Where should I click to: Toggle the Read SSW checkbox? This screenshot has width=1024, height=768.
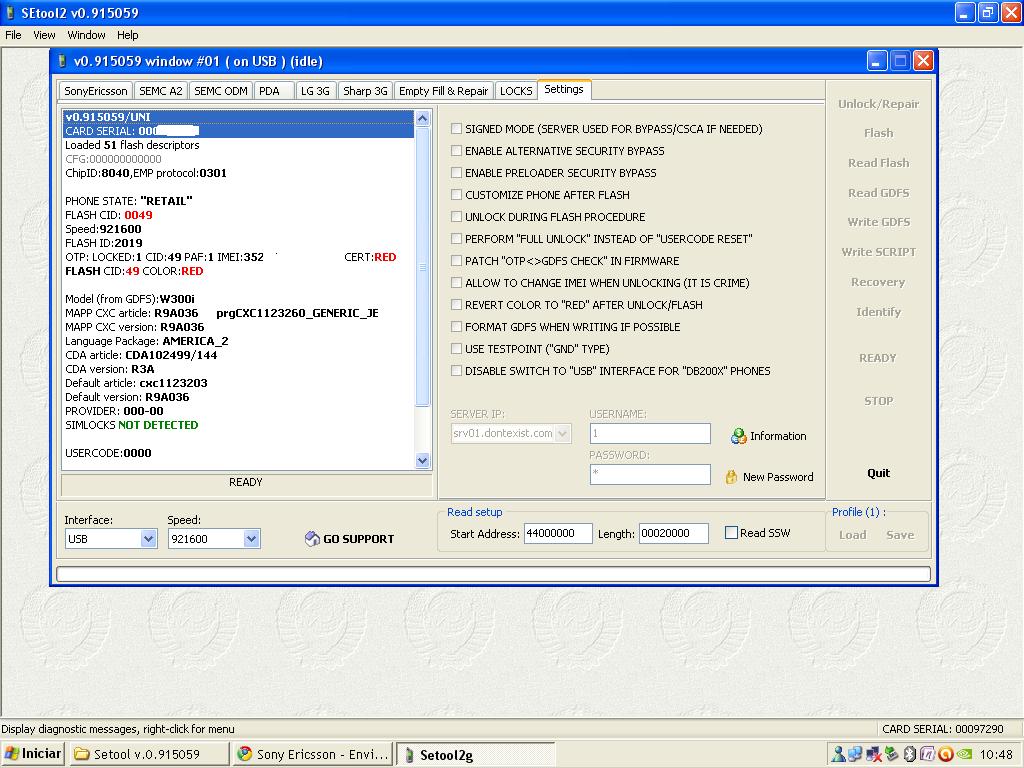731,533
